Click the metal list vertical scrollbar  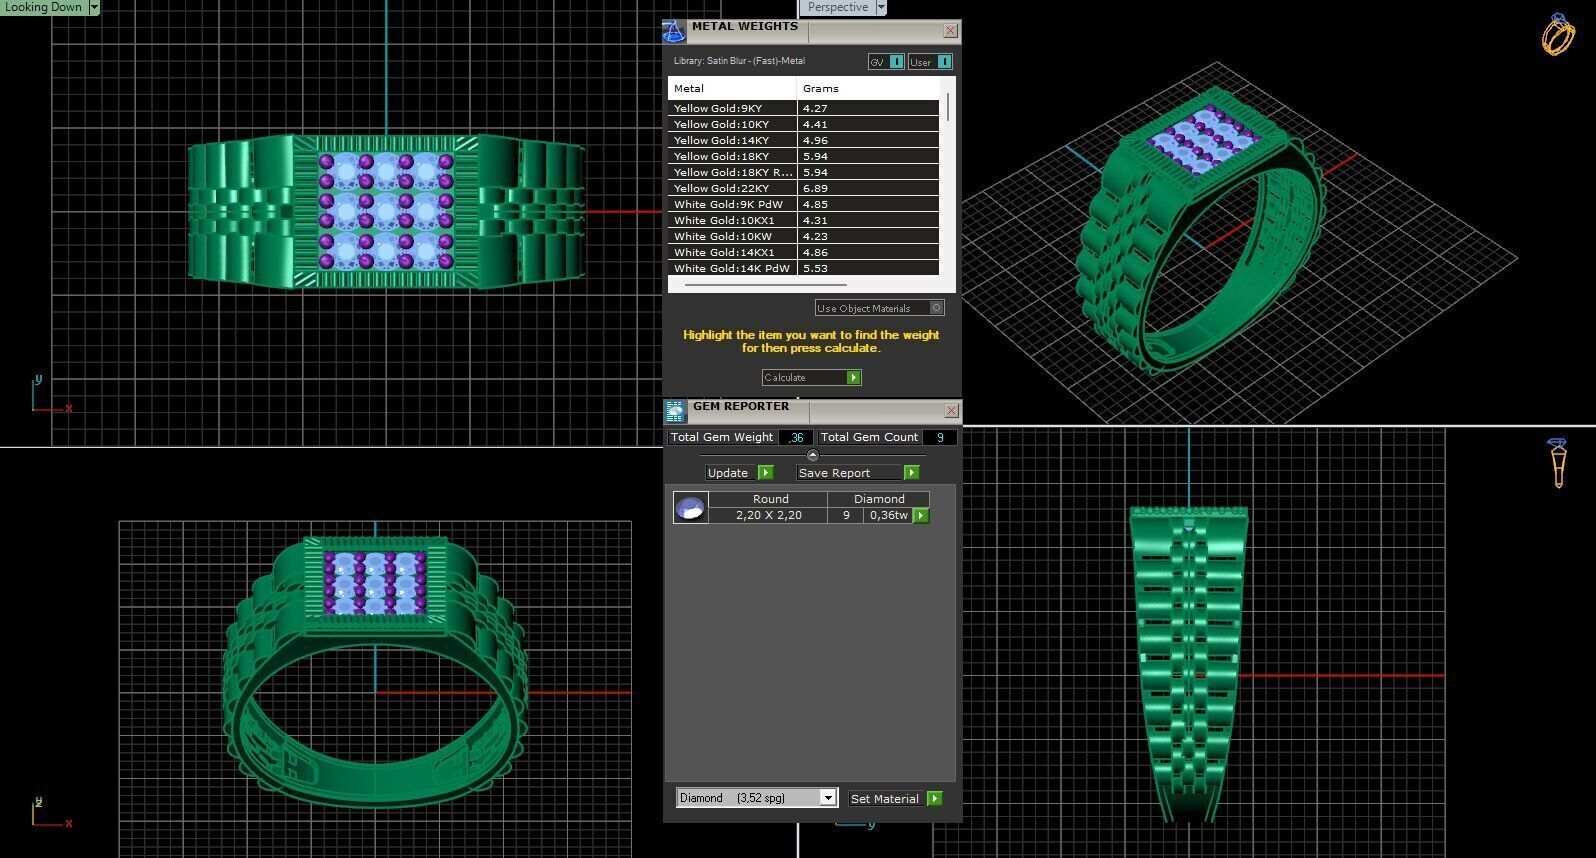(947, 105)
